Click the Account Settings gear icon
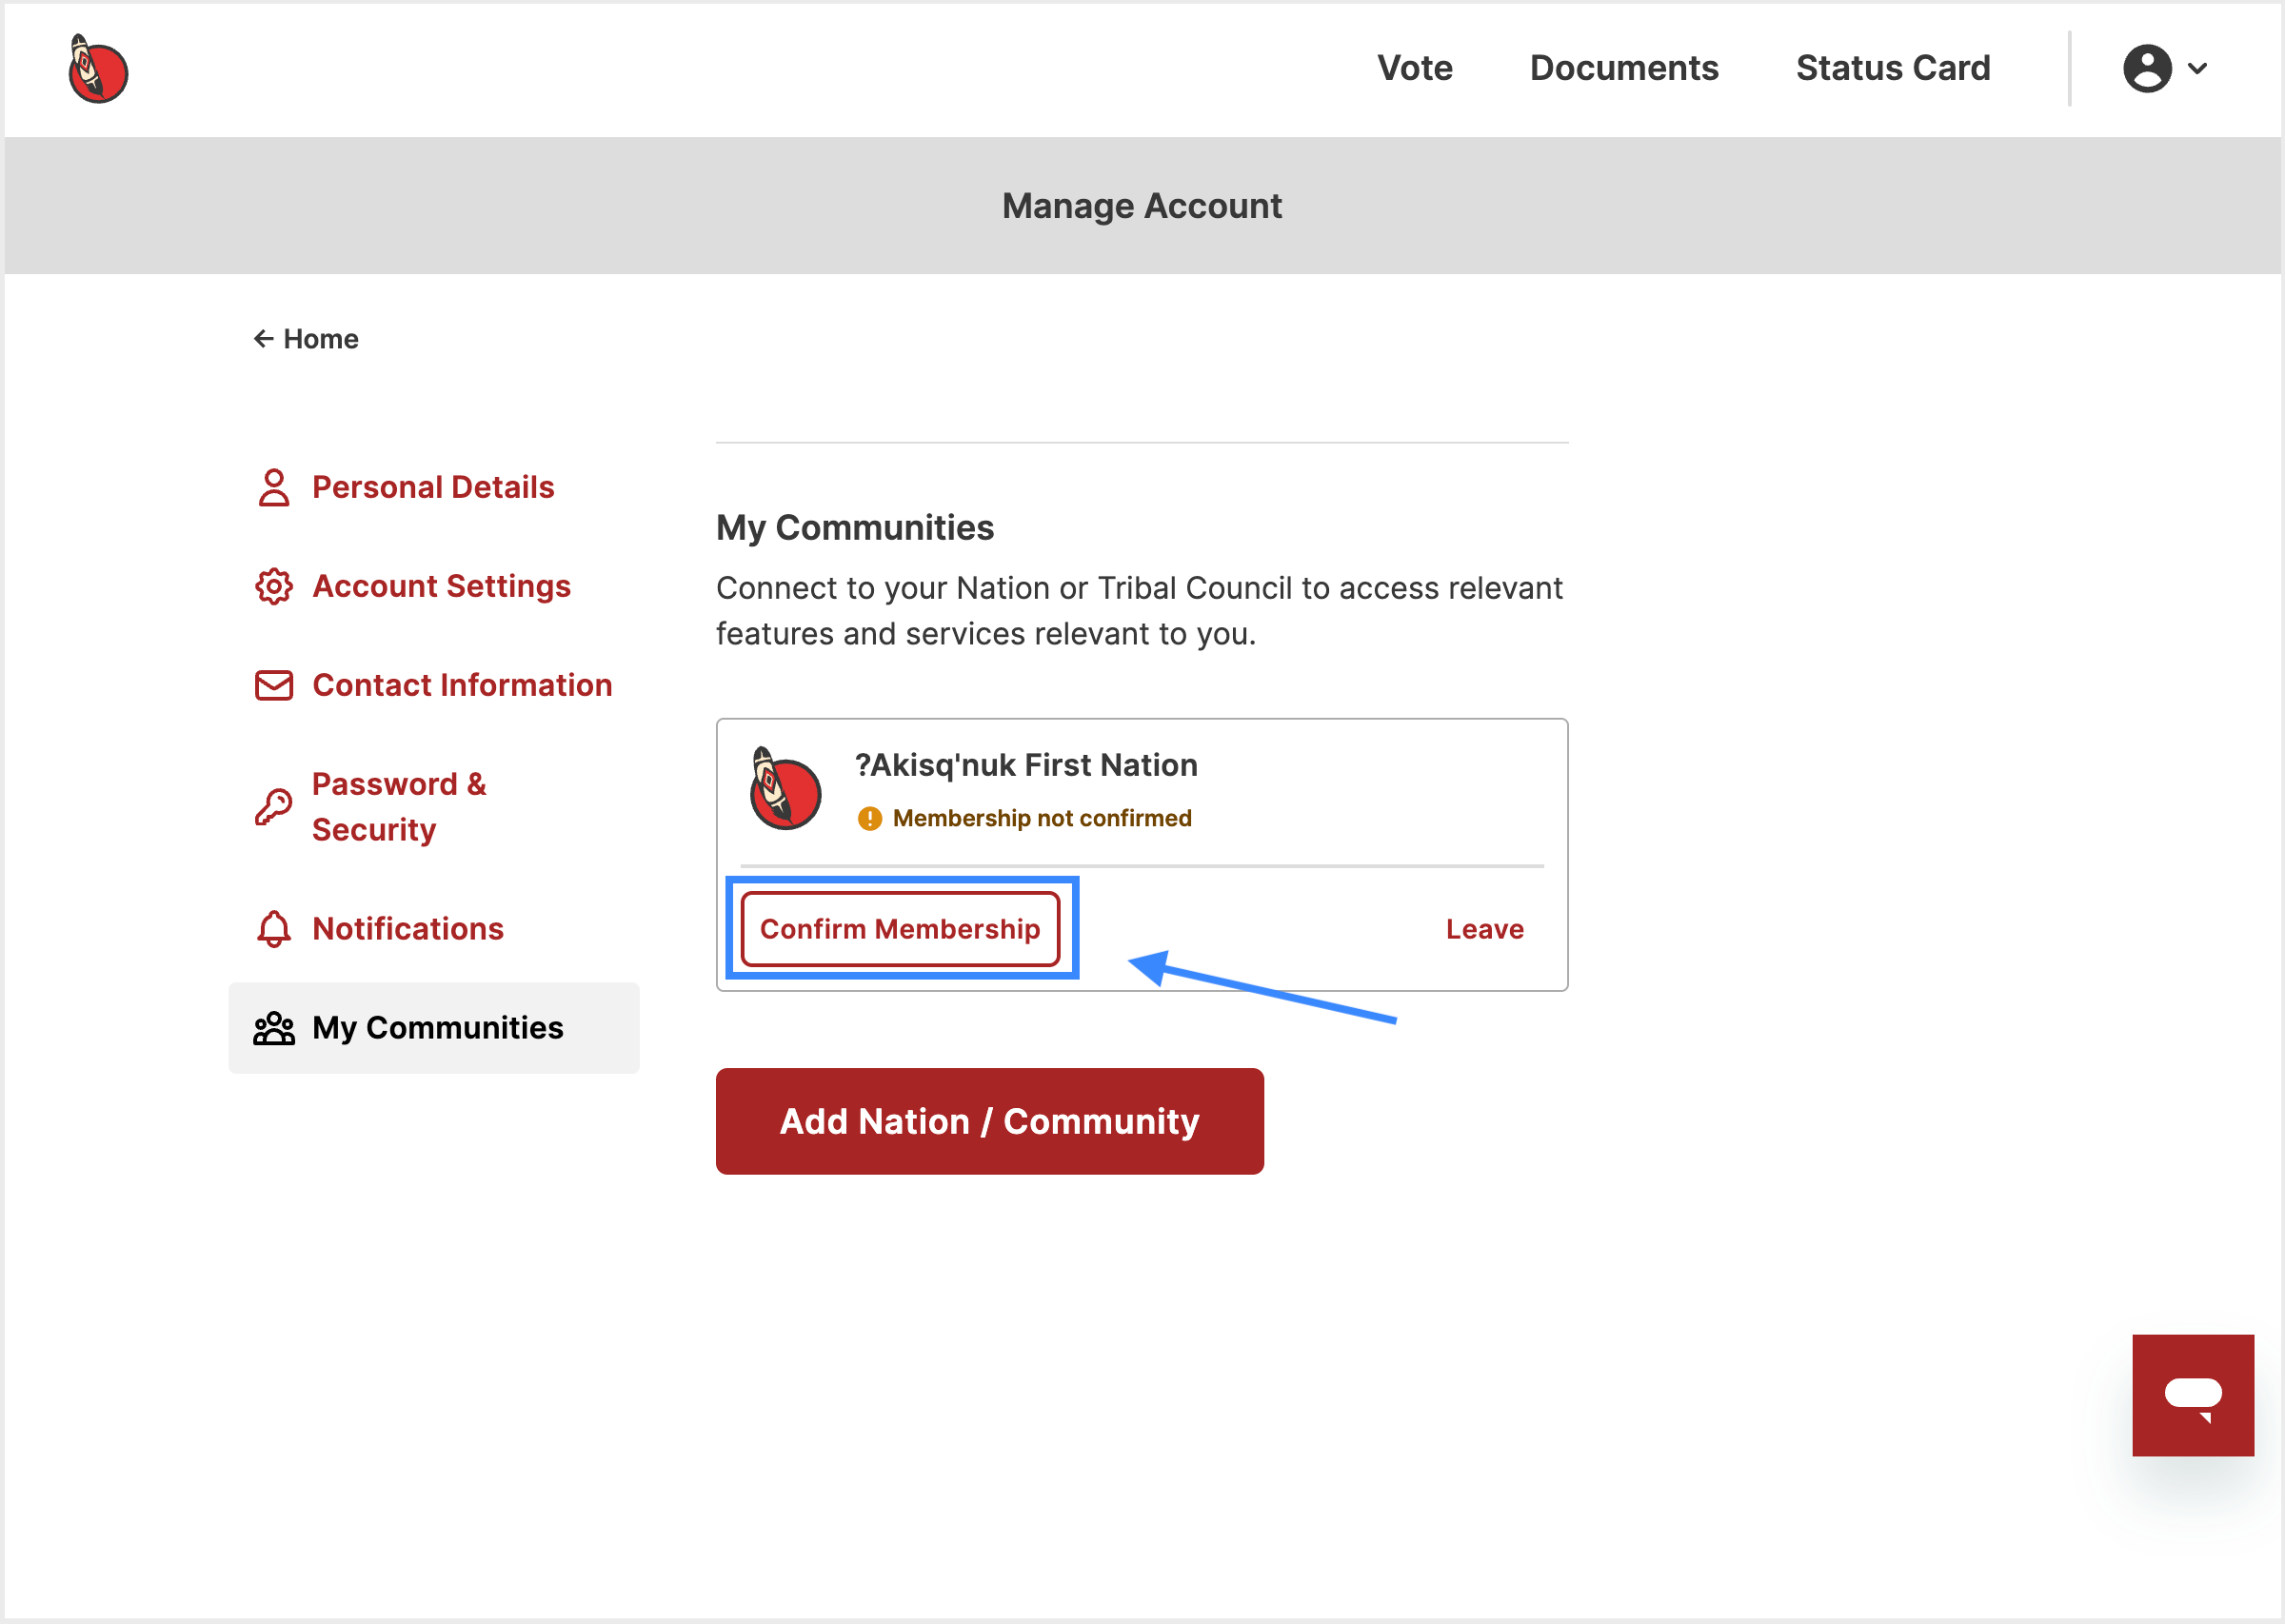The image size is (2285, 1624). click(273, 587)
